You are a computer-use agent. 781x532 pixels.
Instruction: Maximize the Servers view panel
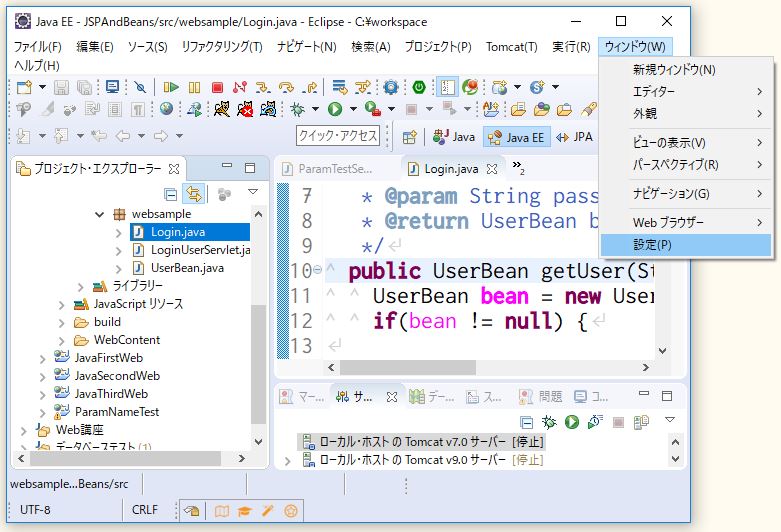[667, 396]
